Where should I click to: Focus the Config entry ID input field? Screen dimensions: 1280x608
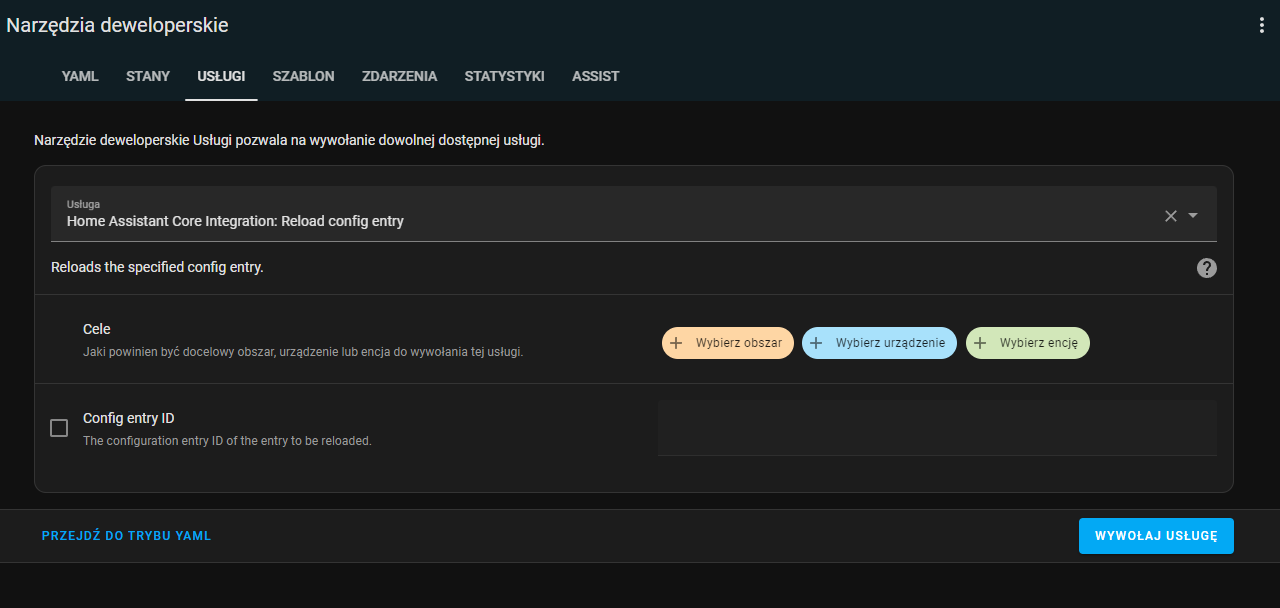[x=937, y=428]
